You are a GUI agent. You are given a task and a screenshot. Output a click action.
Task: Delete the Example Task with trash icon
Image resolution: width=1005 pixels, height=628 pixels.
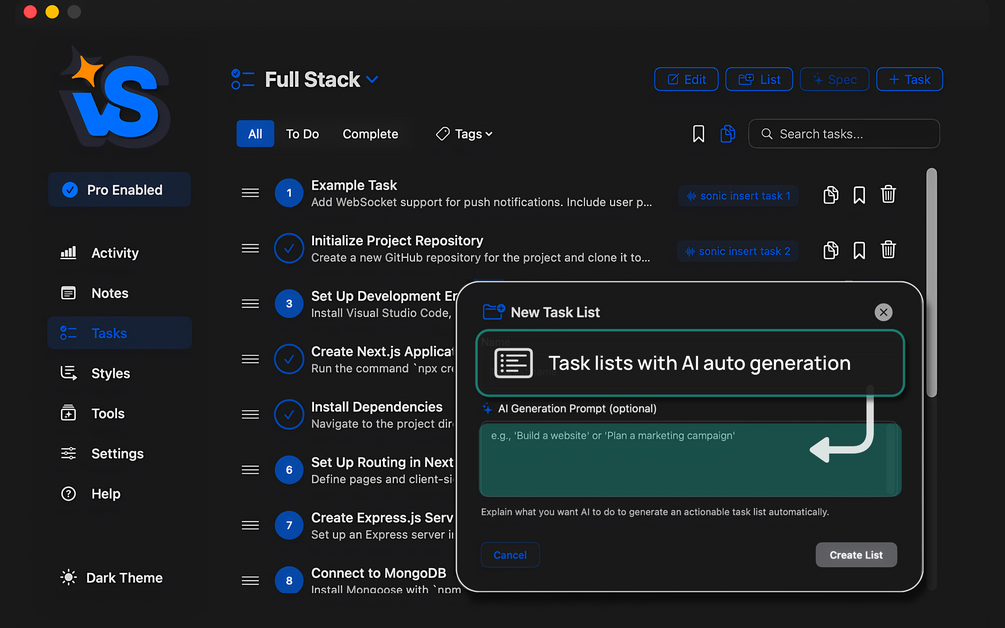tap(888, 195)
